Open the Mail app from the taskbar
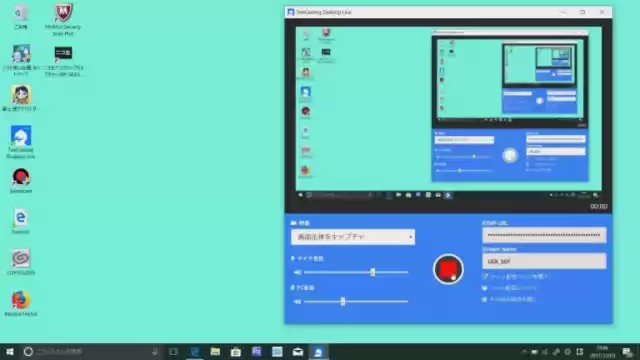 point(298,351)
